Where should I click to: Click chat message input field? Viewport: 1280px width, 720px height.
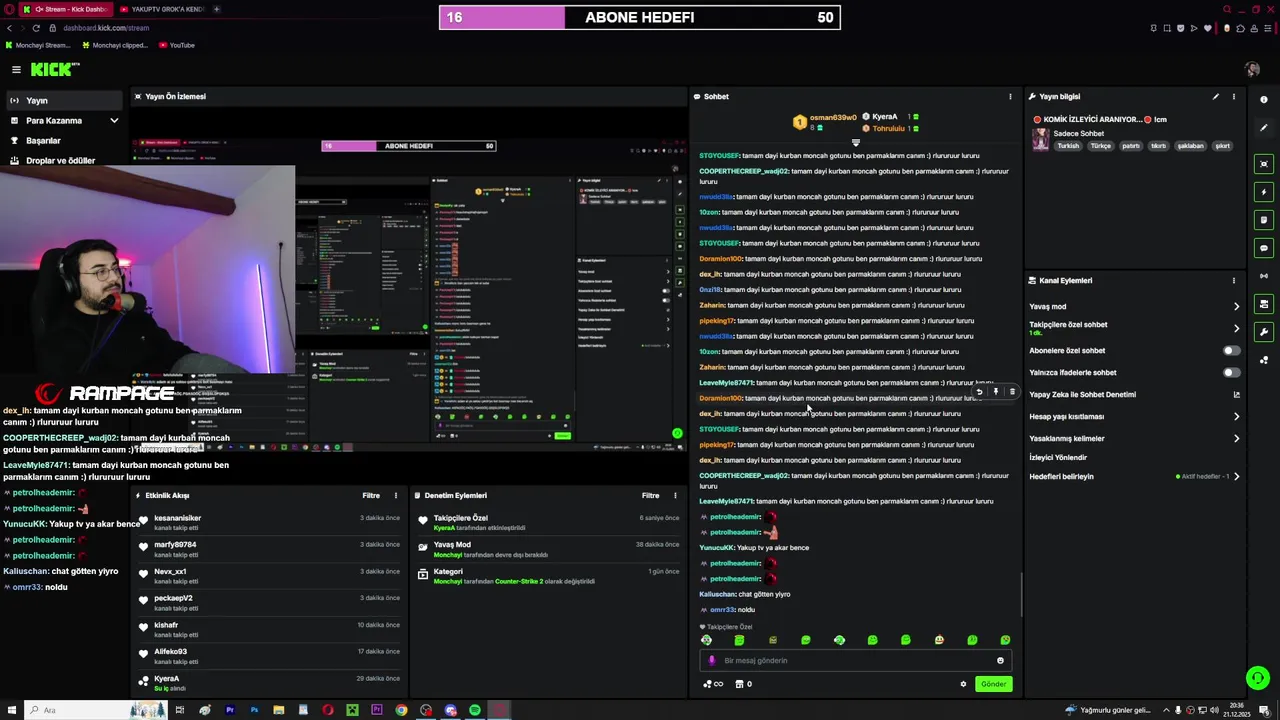(x=856, y=660)
